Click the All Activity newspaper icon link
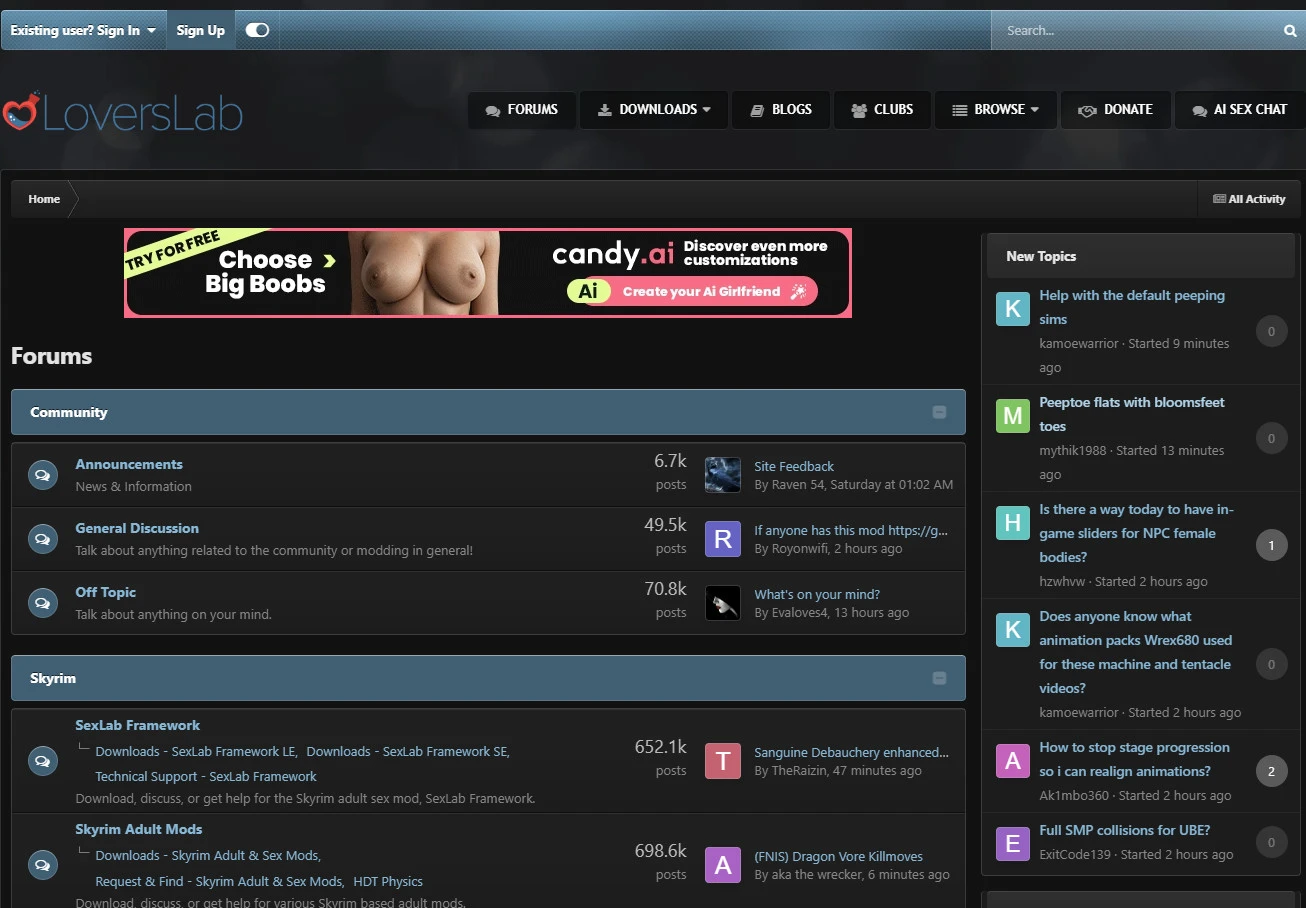1306x908 pixels. [1249, 199]
